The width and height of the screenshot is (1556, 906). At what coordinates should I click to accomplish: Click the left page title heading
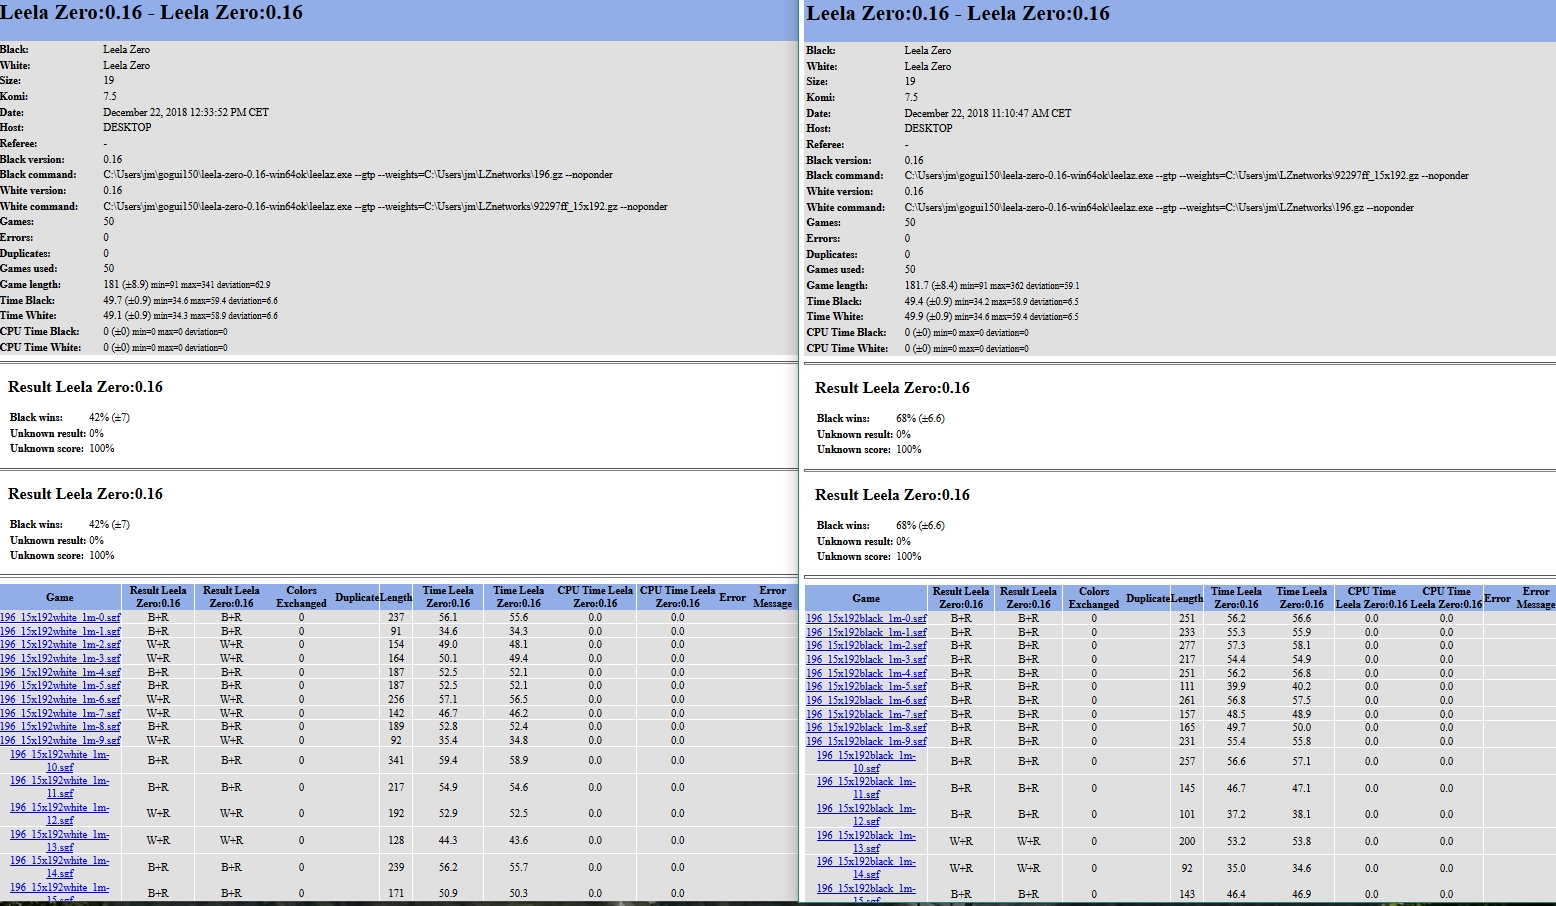[151, 13]
